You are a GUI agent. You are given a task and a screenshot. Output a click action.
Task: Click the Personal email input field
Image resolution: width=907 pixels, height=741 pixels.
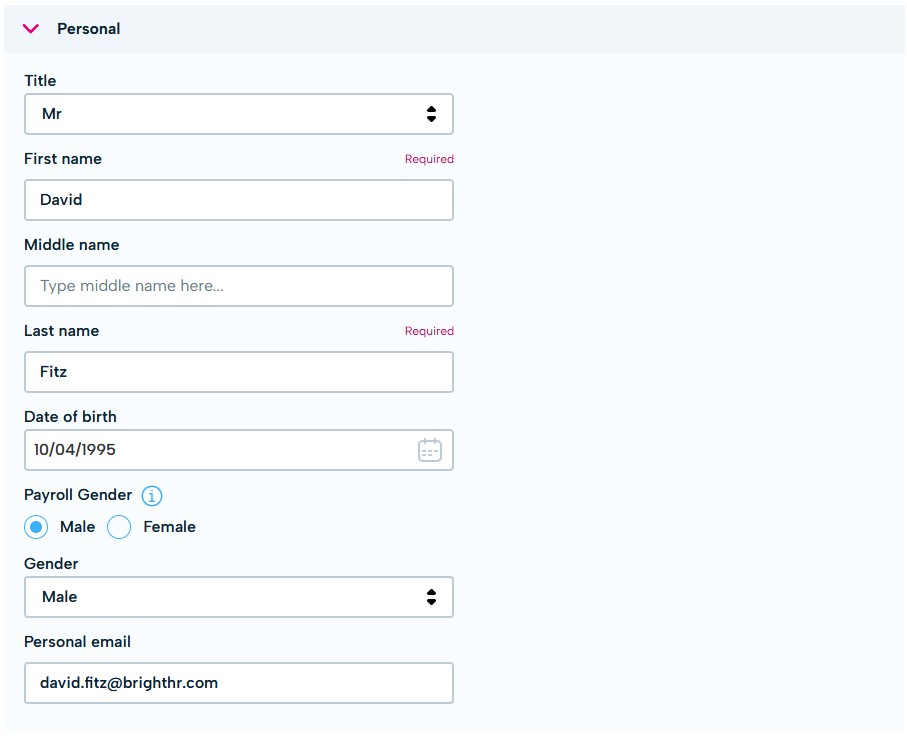tap(238, 683)
